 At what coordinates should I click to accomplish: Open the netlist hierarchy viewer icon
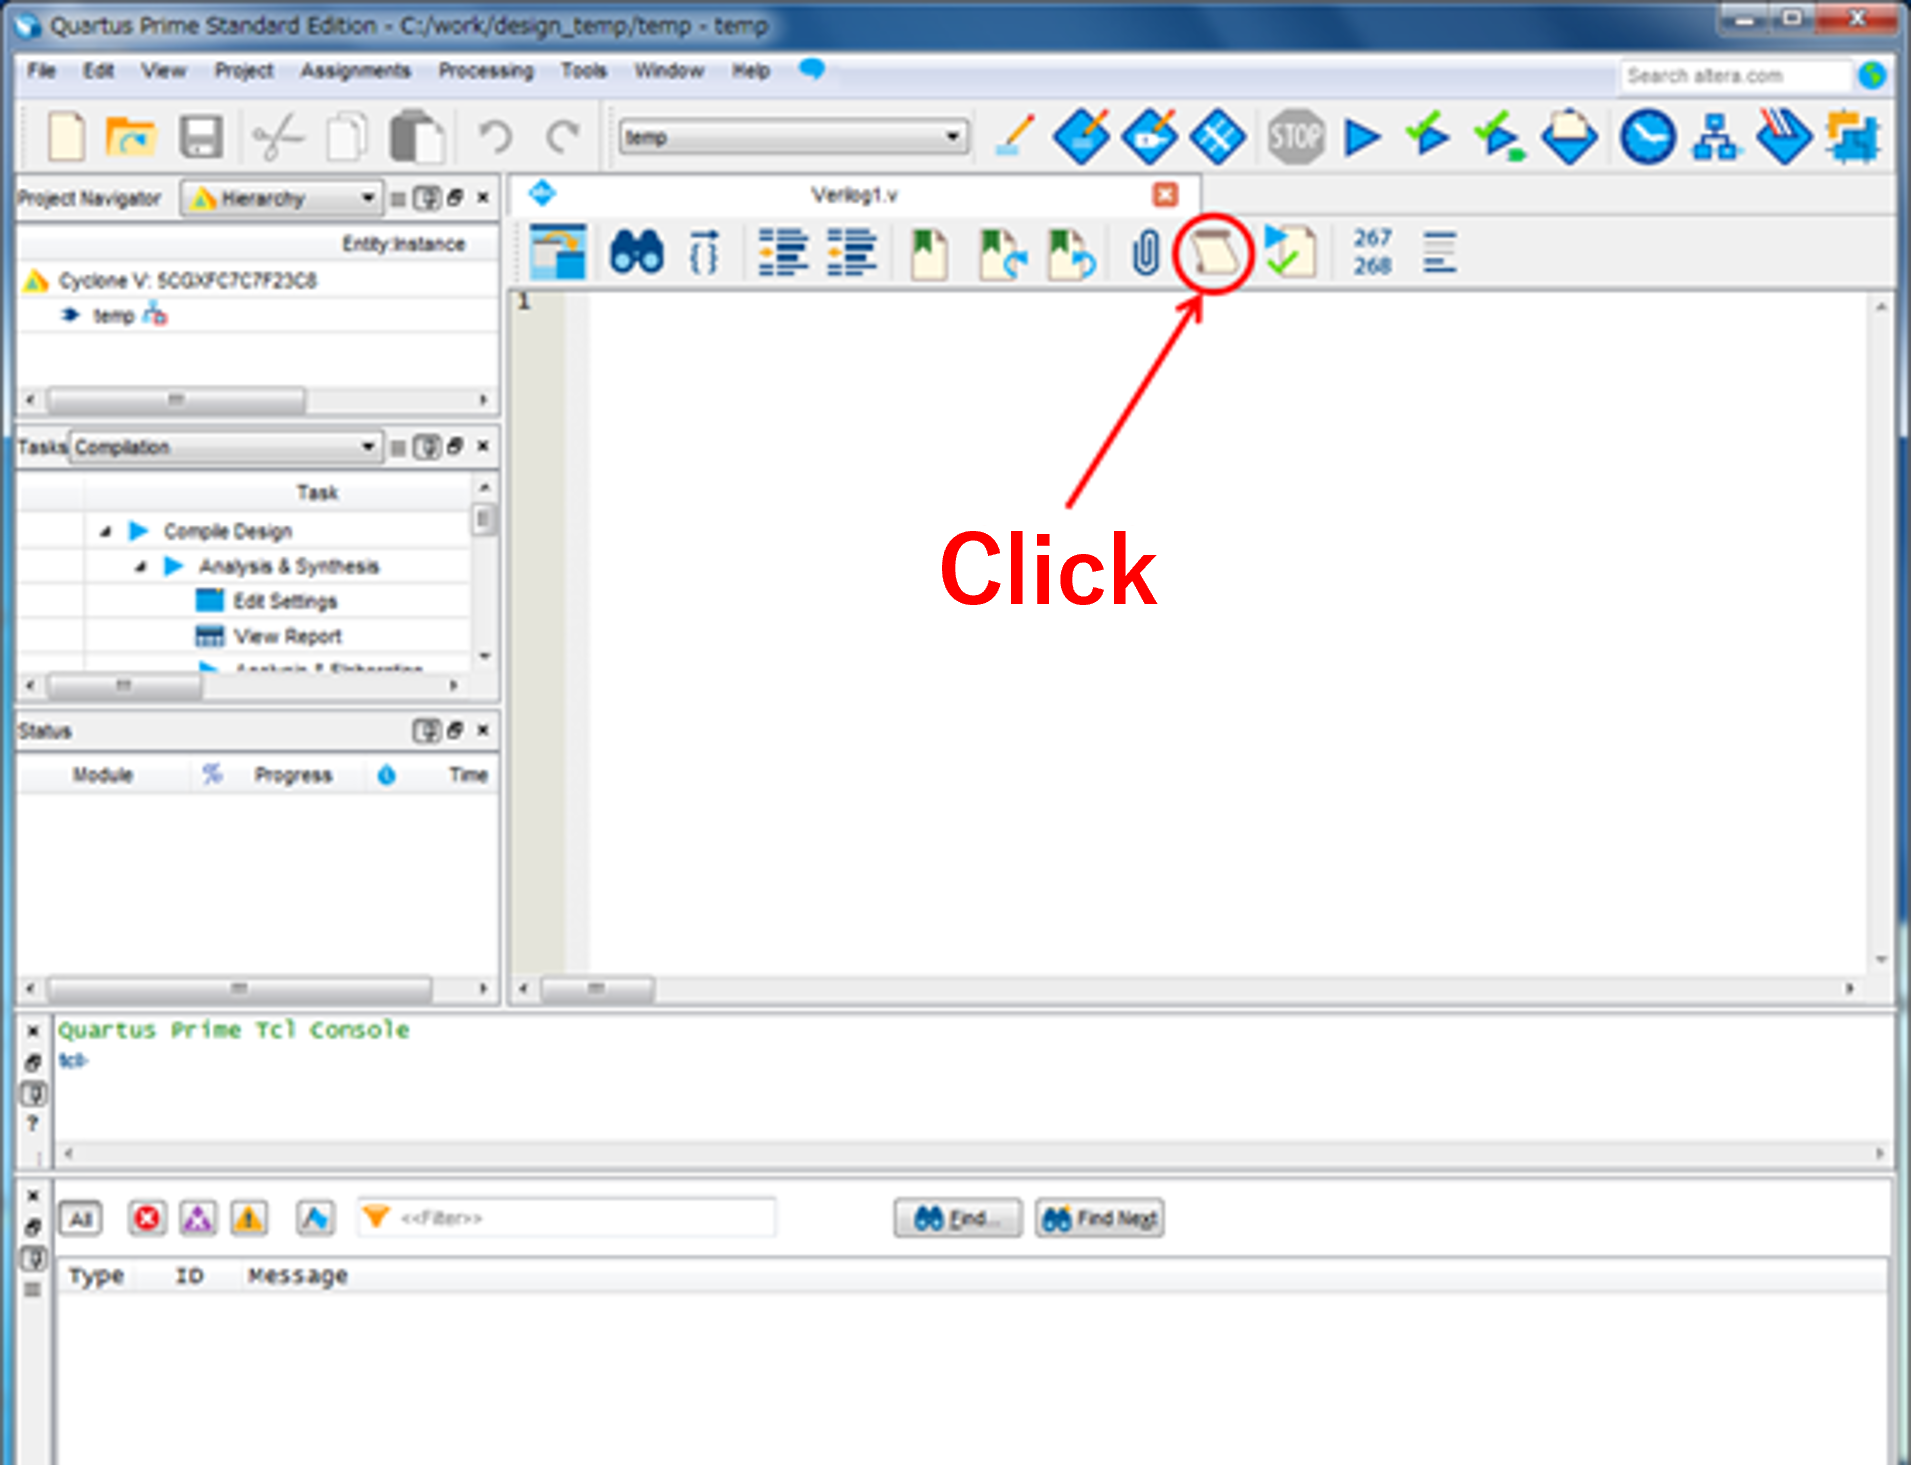[1716, 137]
